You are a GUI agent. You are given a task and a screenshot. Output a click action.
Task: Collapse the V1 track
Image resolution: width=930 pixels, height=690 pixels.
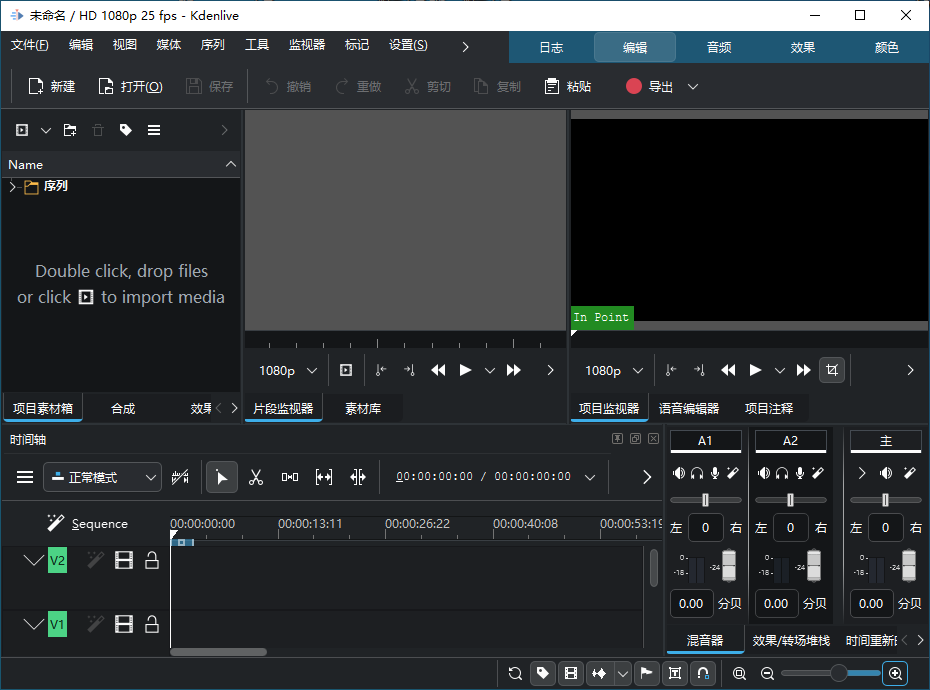click(34, 624)
